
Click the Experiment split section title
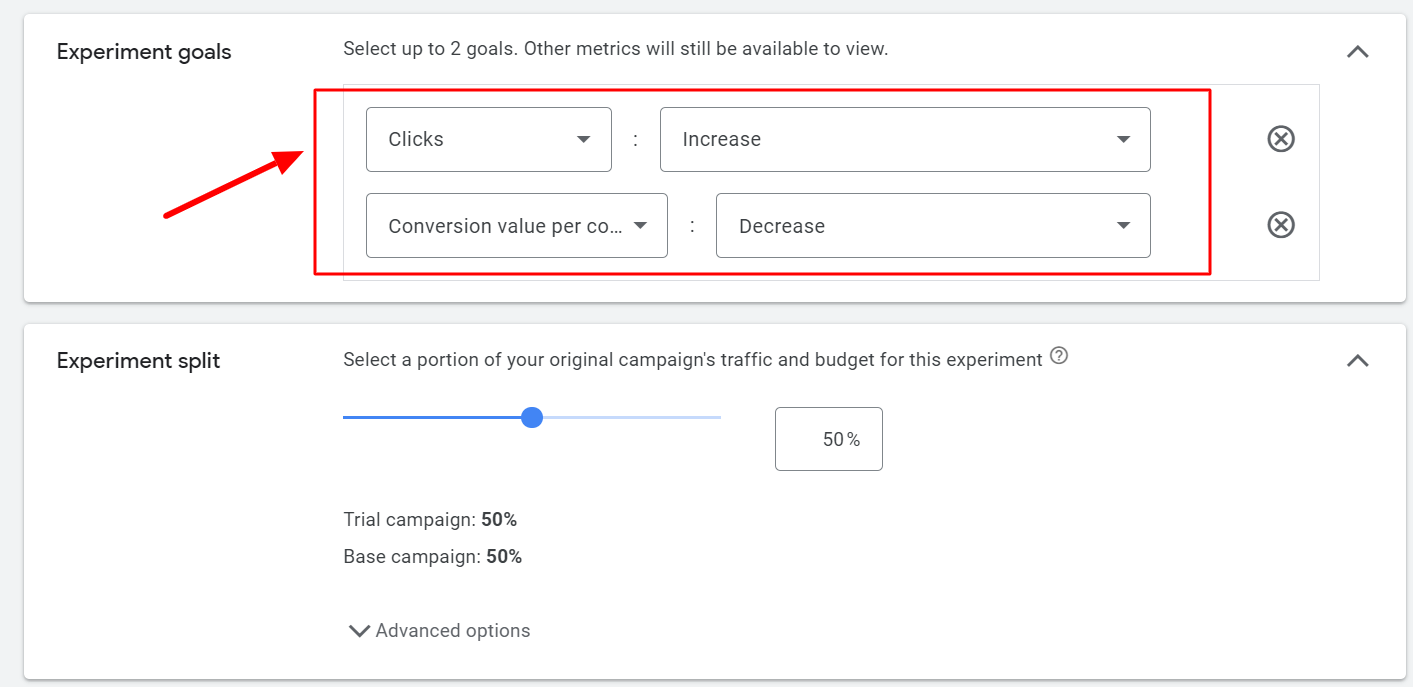click(138, 361)
